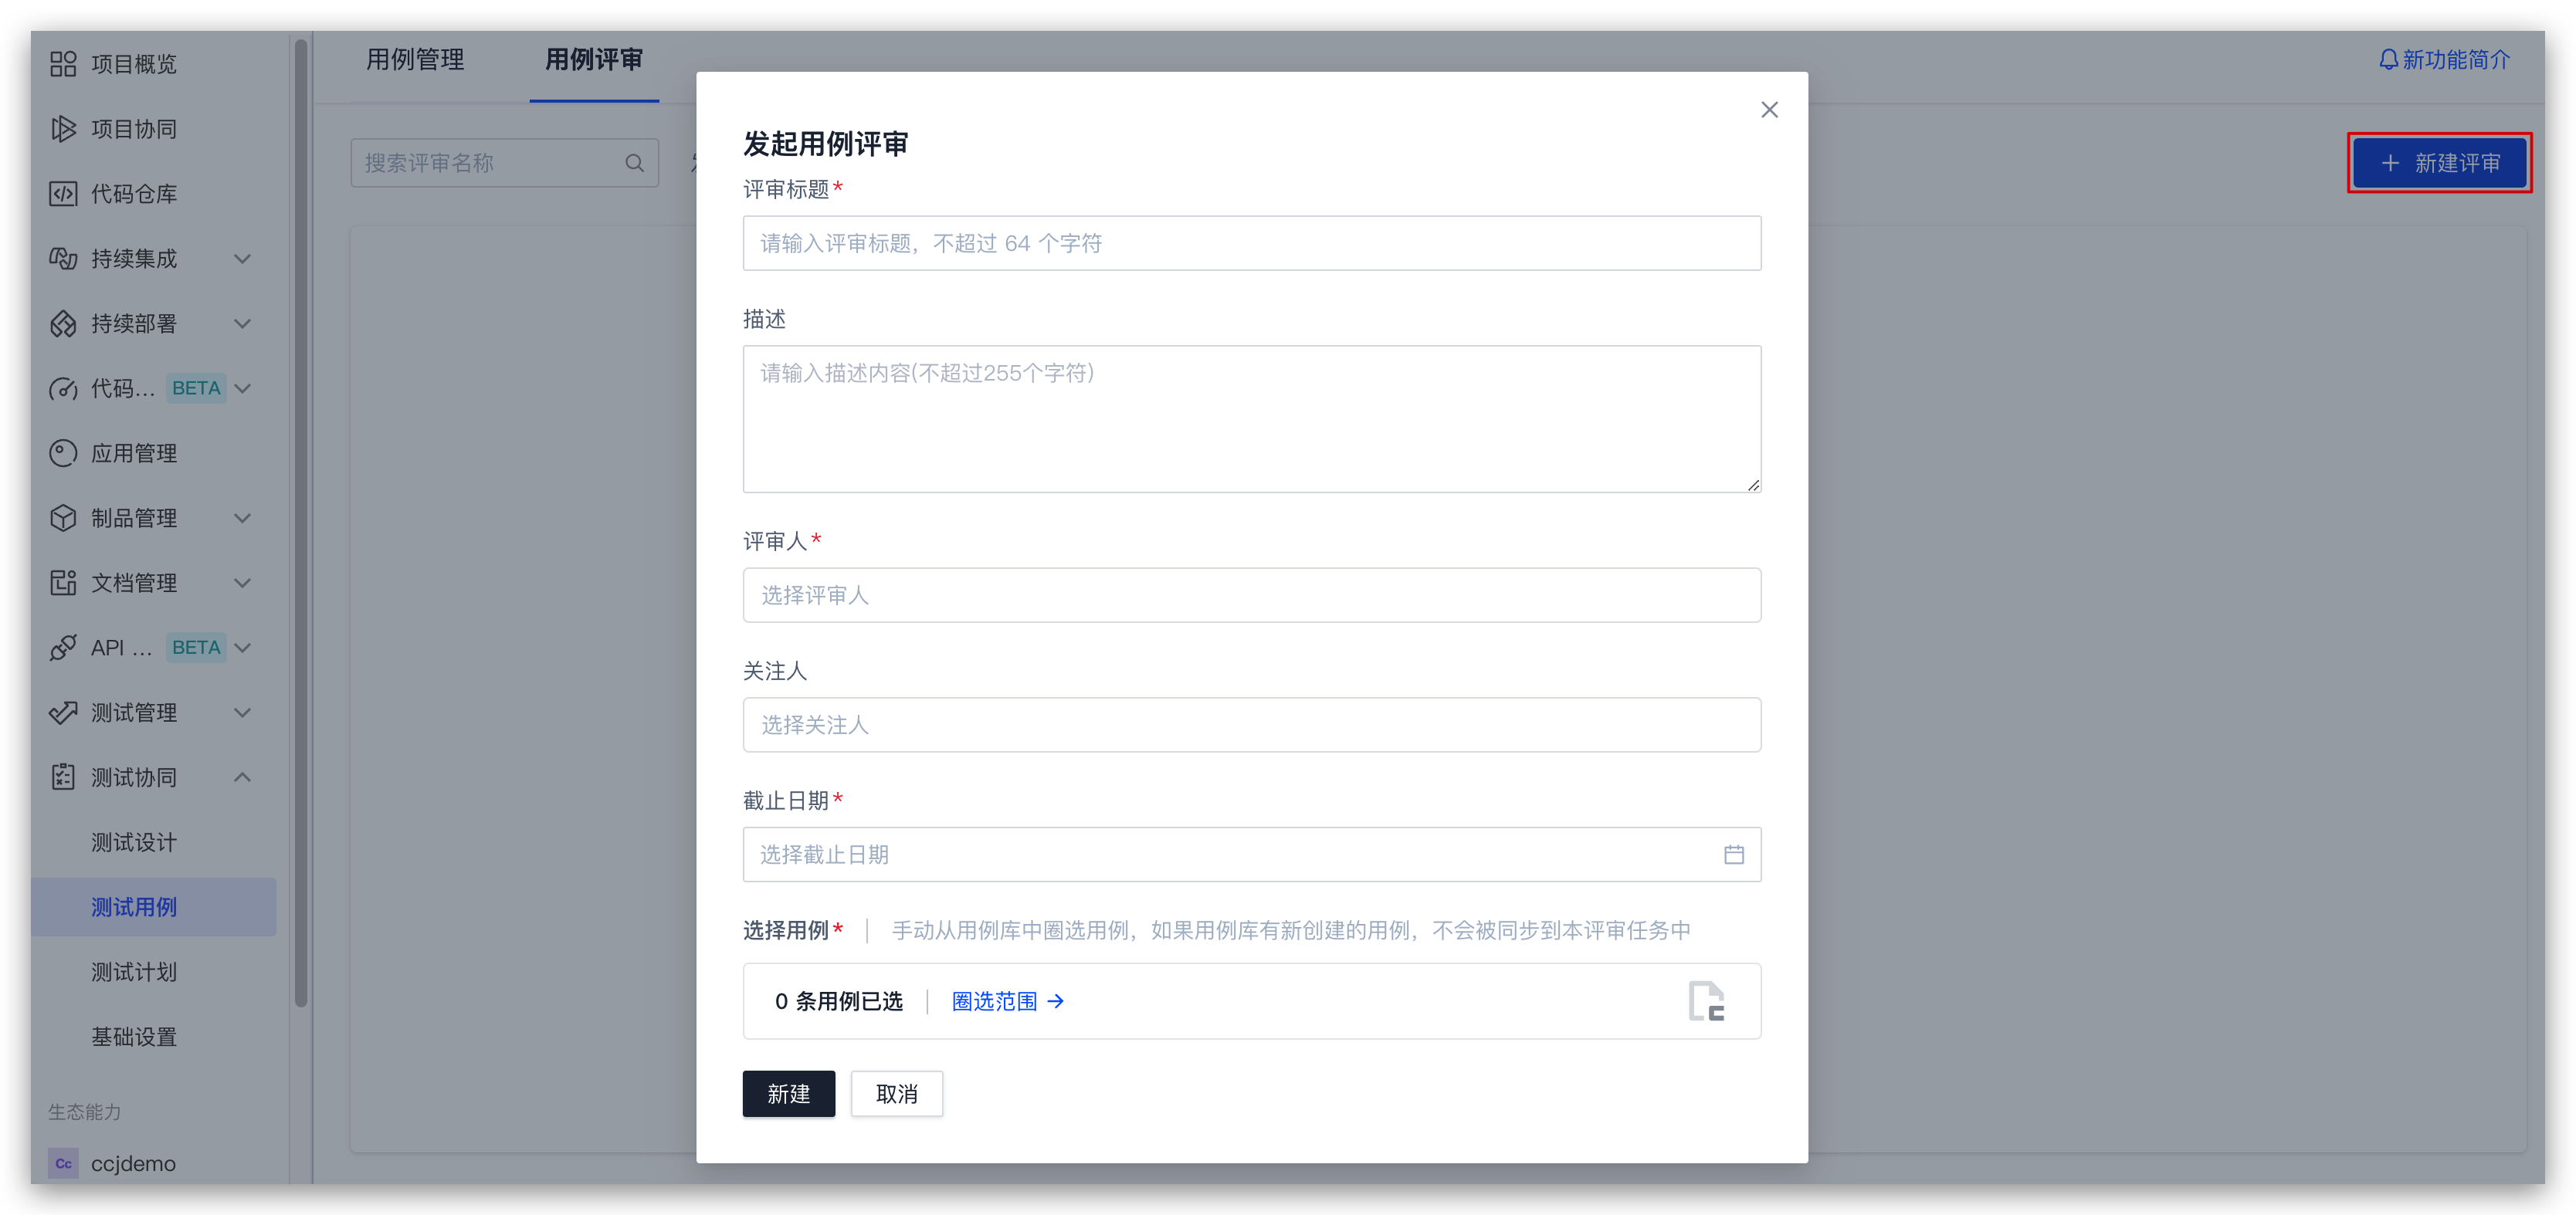Click the document icon in 选择用例 box
The width and height of the screenshot is (2576, 1215).
1706,1001
